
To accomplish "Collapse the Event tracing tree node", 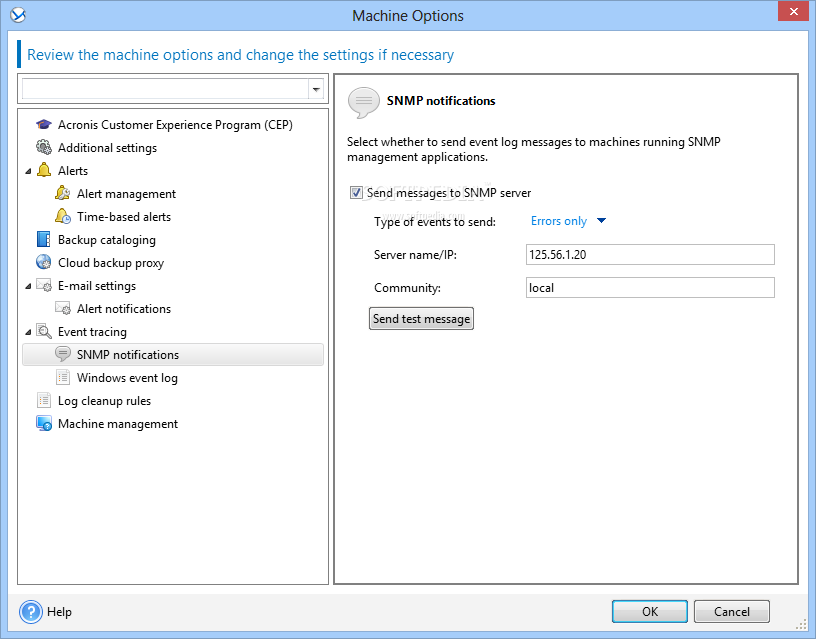I will [x=28, y=332].
